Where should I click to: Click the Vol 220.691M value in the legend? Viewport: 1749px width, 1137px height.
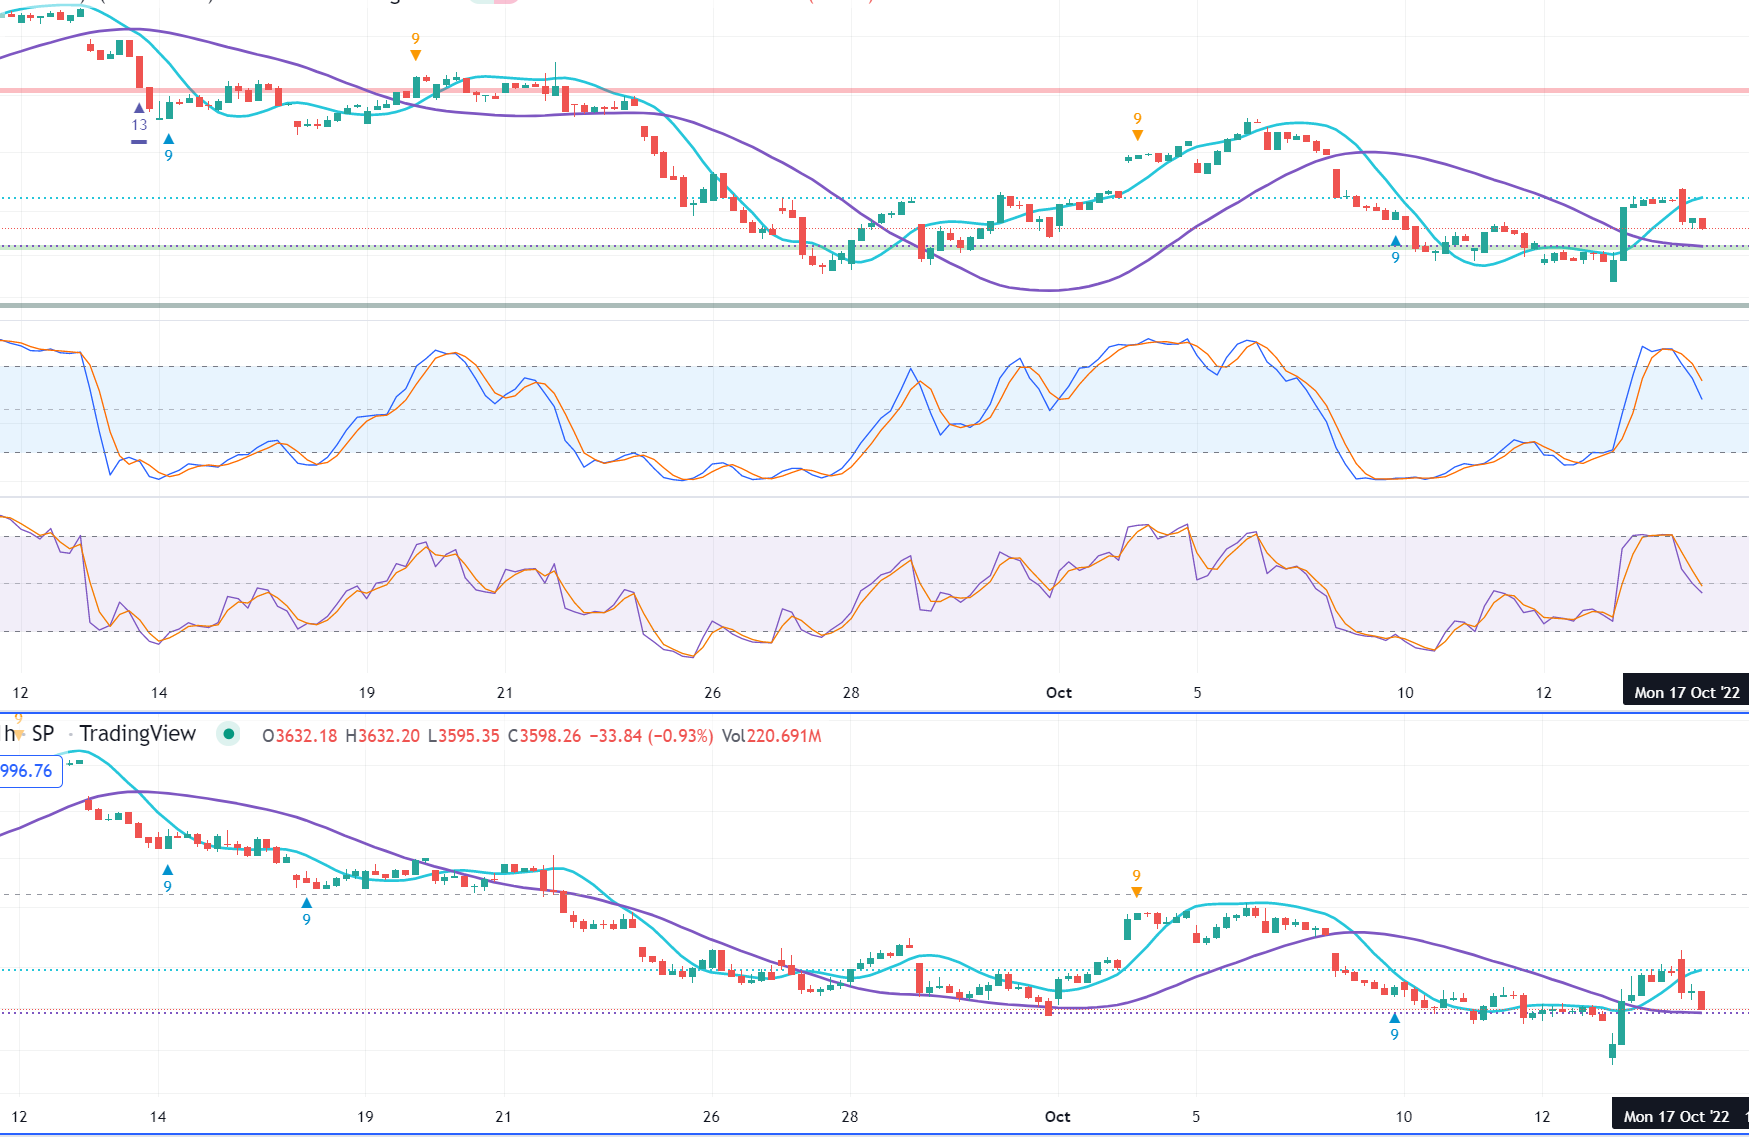[771, 736]
